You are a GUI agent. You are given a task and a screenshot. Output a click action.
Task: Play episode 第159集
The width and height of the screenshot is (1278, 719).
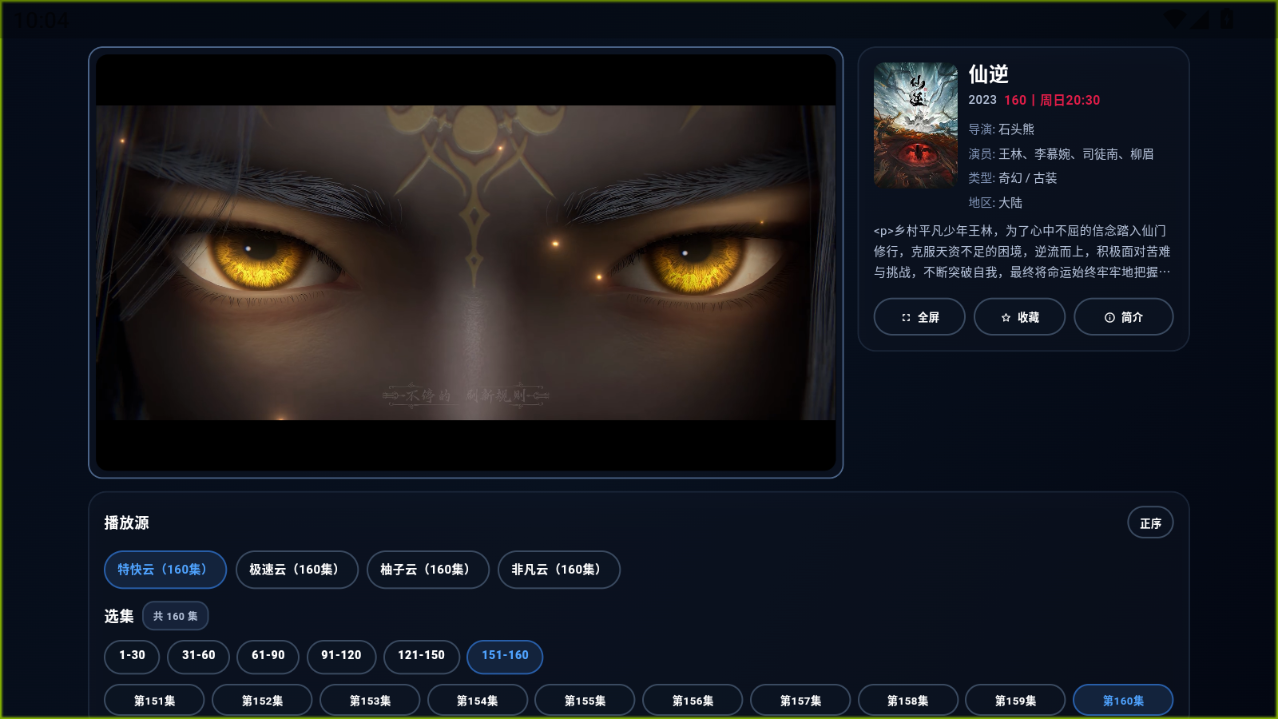click(x=1015, y=701)
